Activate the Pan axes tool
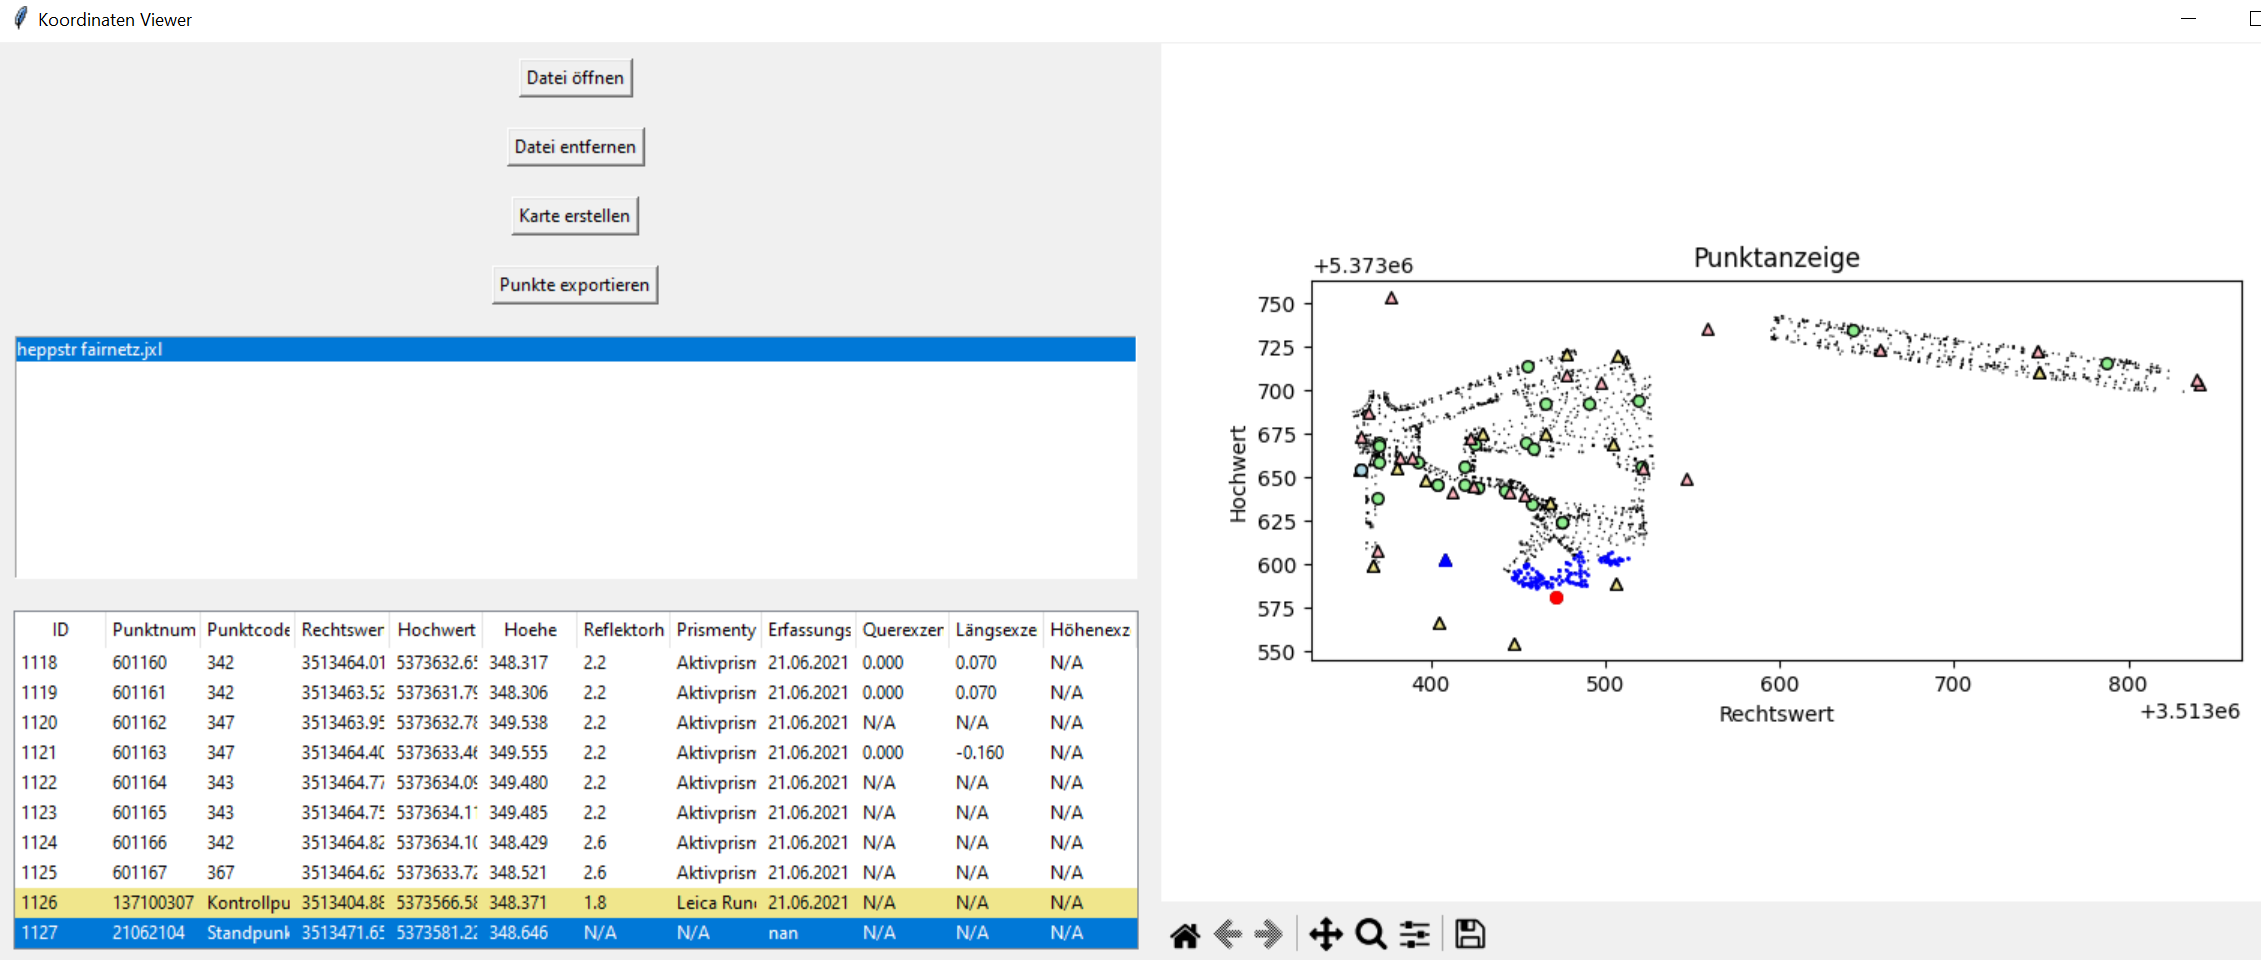This screenshot has width=2261, height=960. [1326, 935]
